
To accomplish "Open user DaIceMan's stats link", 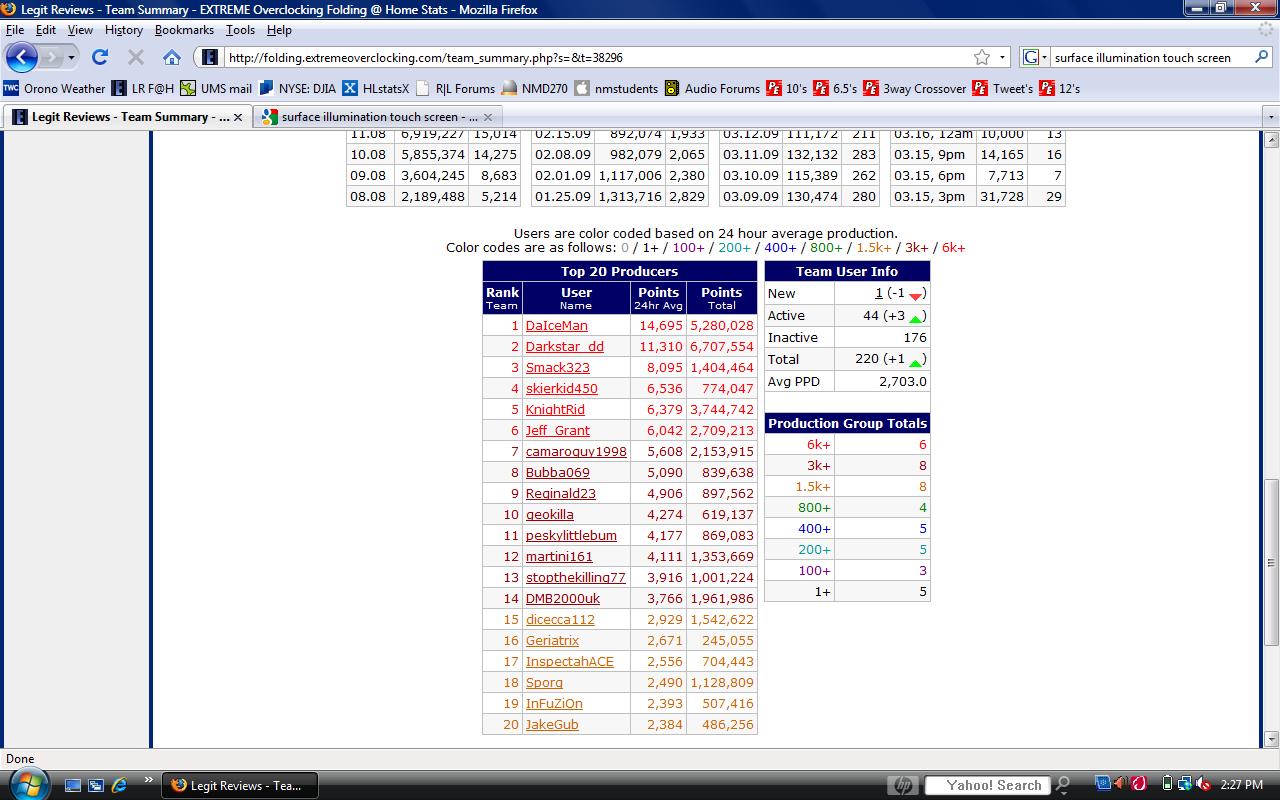I will pos(556,325).
